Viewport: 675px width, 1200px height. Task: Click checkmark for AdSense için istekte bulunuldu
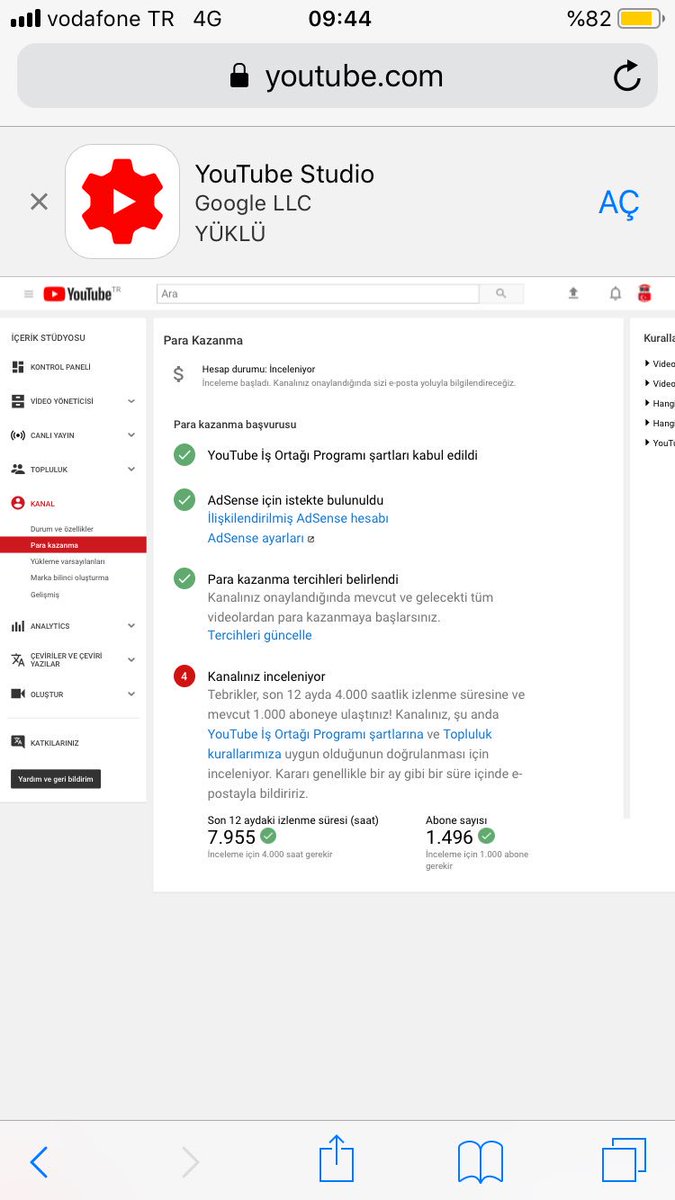click(x=184, y=500)
